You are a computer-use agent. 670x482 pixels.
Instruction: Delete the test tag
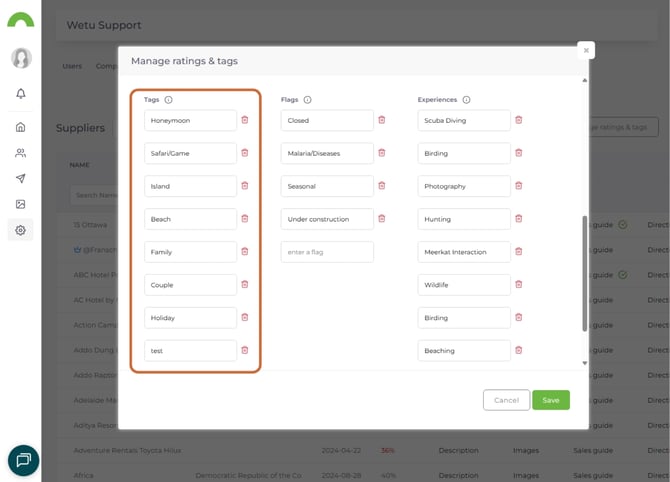(245, 350)
